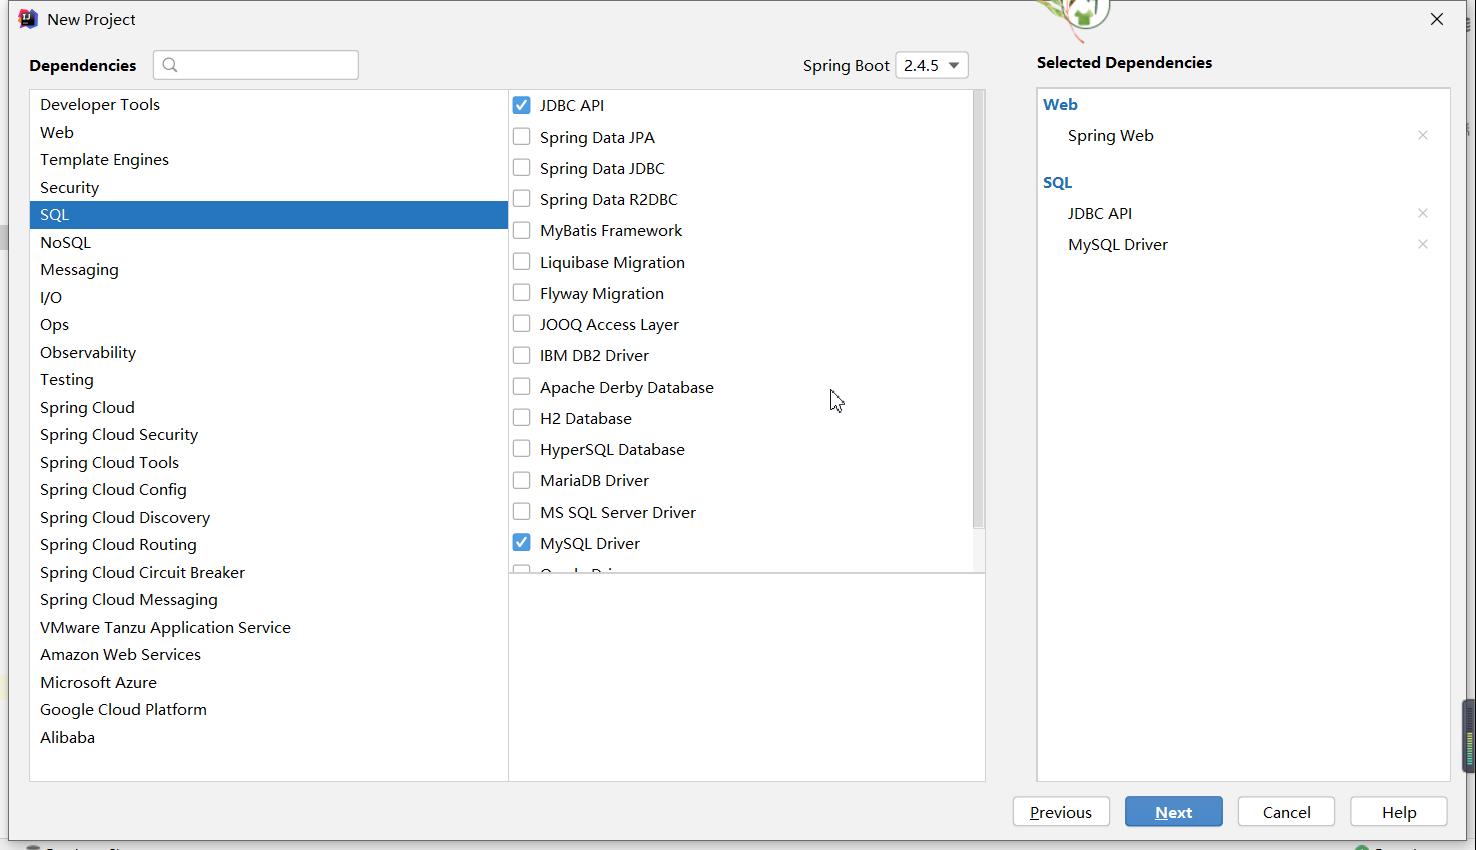Check the Spring Data JPA checkbox

(x=521, y=136)
